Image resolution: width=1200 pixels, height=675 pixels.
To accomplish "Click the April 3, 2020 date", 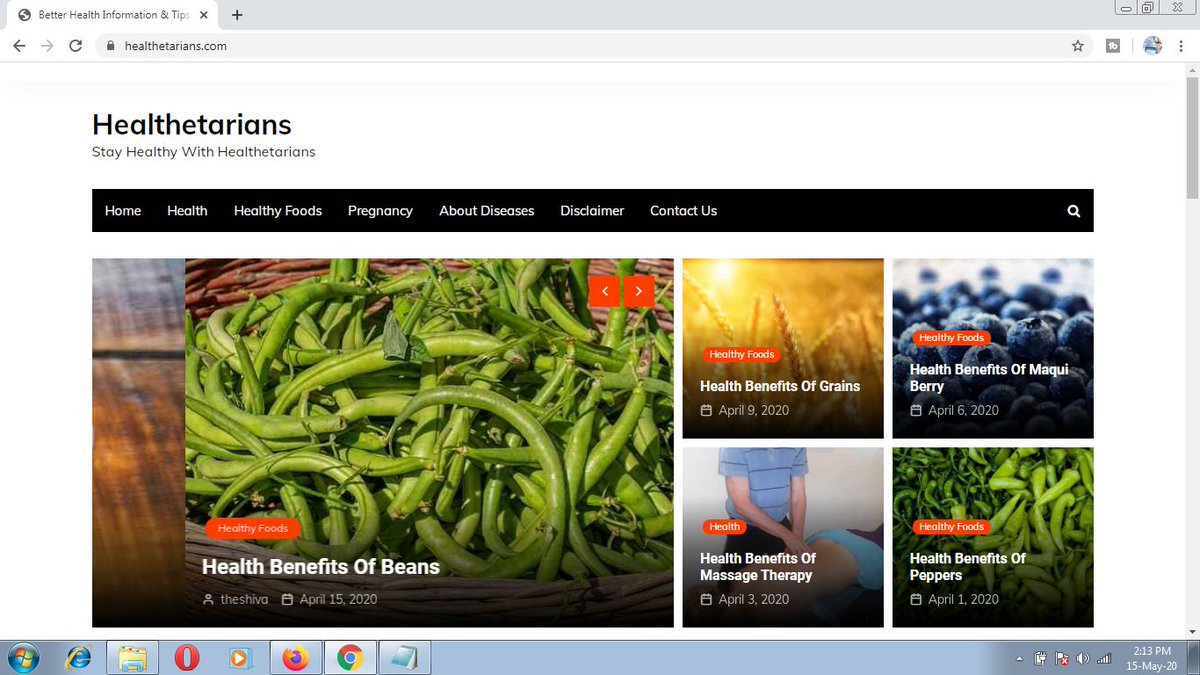I will [753, 599].
